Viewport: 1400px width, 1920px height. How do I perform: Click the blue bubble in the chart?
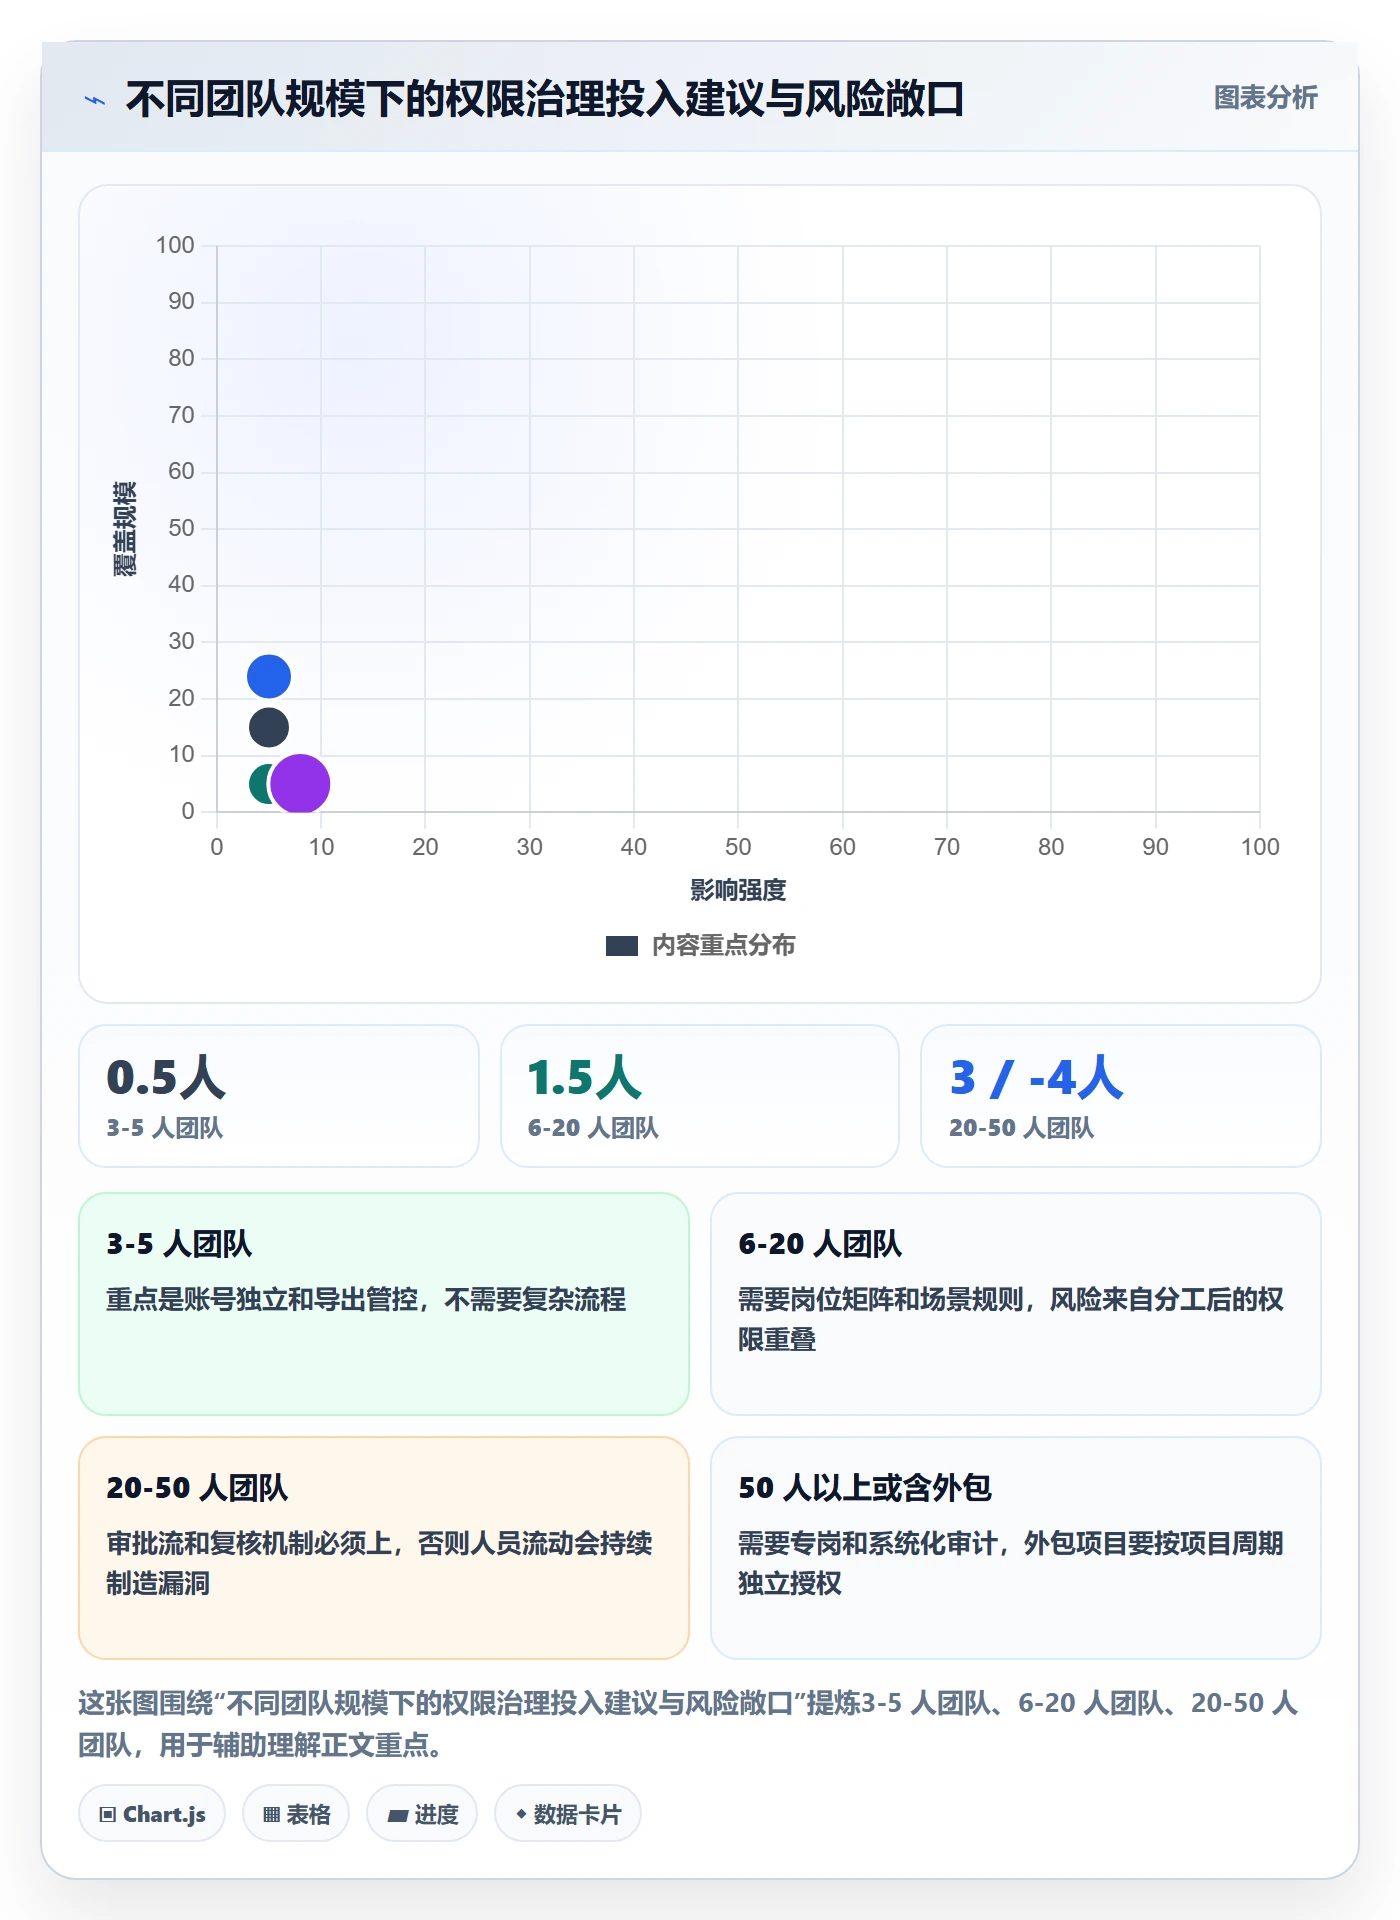[x=269, y=677]
